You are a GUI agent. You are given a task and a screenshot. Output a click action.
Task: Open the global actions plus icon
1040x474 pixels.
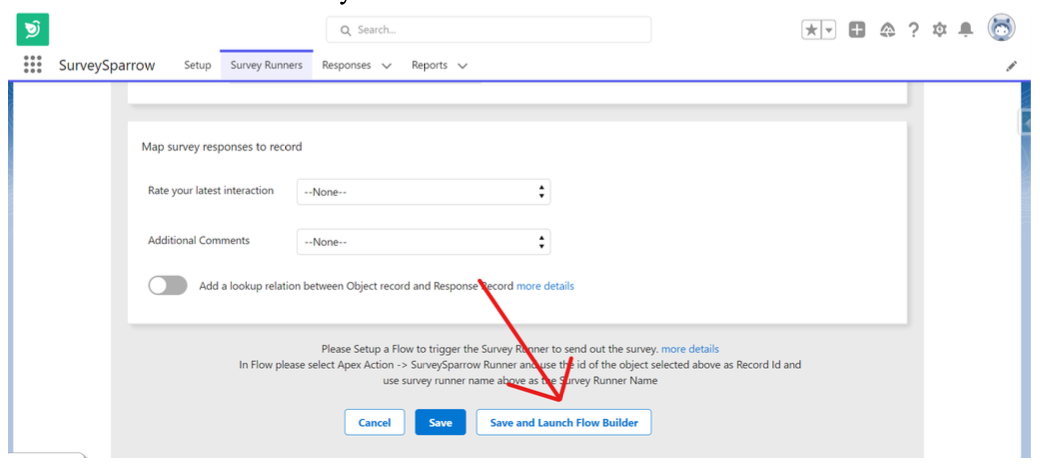point(857,30)
